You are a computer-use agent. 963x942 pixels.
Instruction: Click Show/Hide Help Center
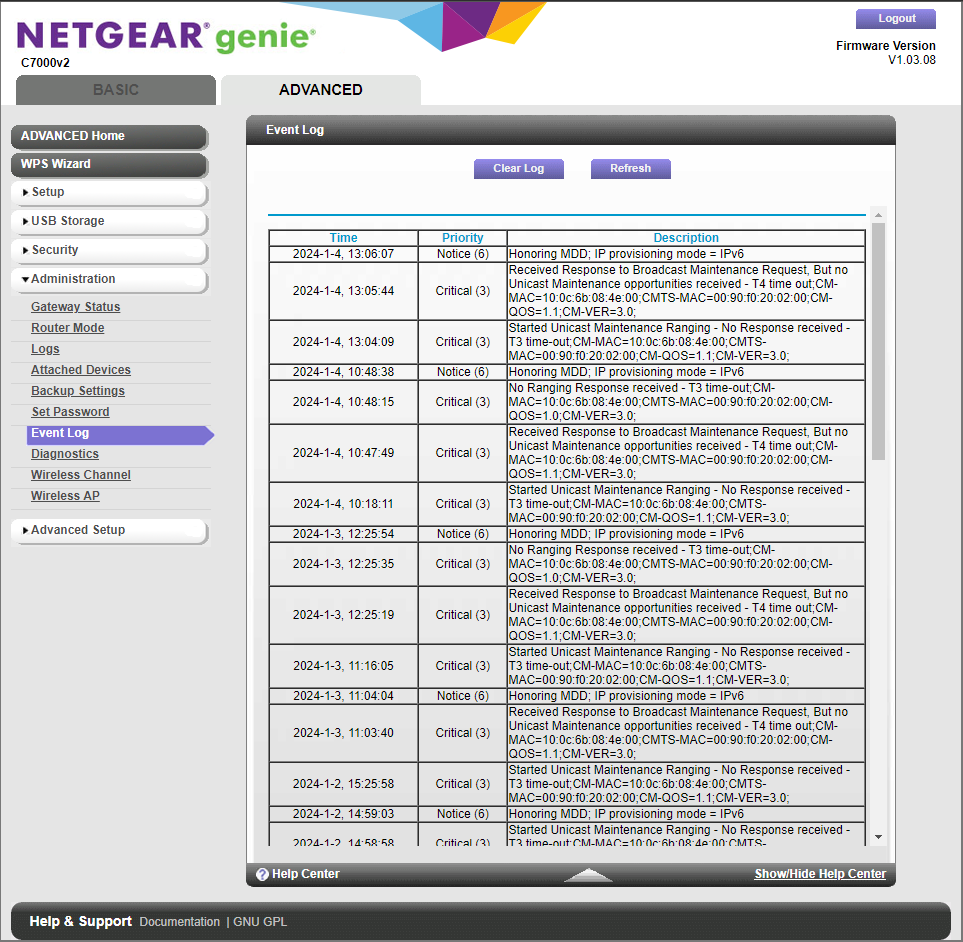pyautogui.click(x=819, y=873)
